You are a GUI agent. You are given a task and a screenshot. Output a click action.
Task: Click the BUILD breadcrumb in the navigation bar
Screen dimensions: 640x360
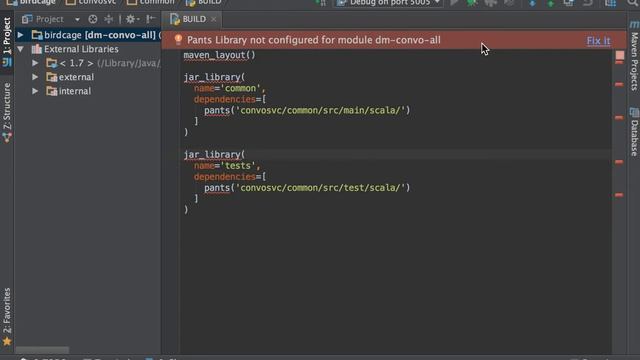[x=203, y=2]
